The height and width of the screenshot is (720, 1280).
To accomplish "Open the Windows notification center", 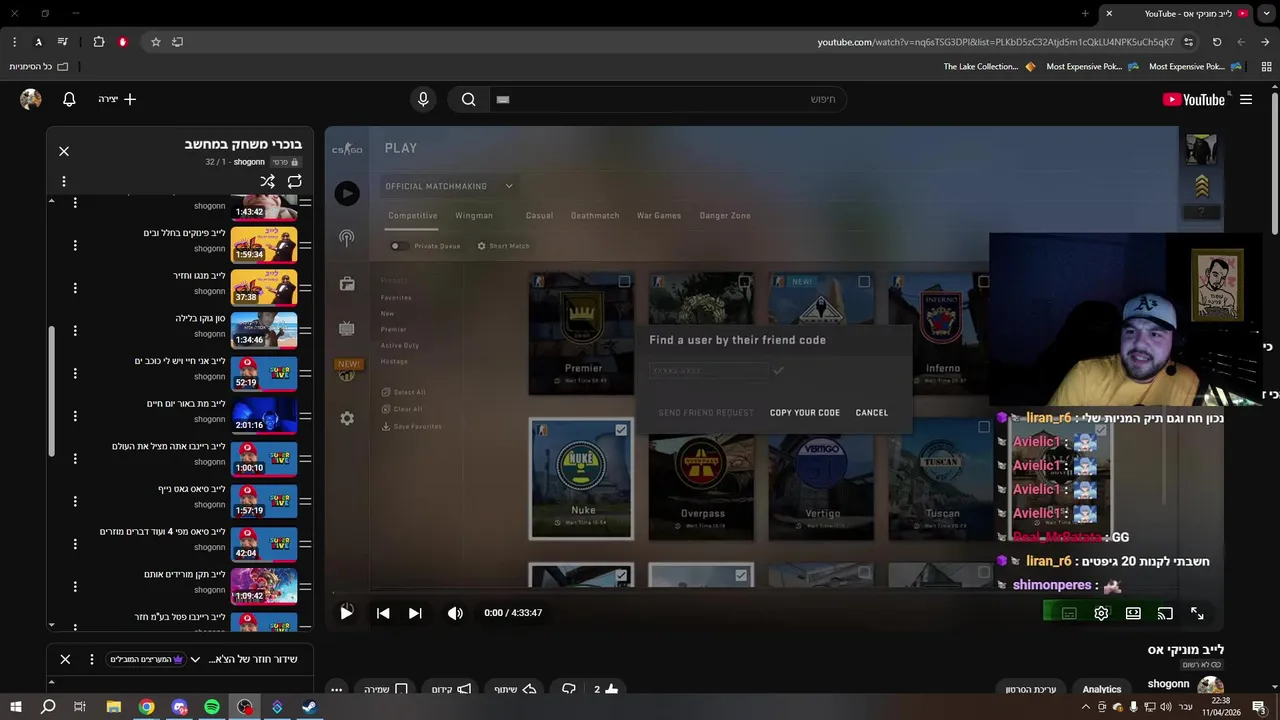I will click(x=1259, y=707).
